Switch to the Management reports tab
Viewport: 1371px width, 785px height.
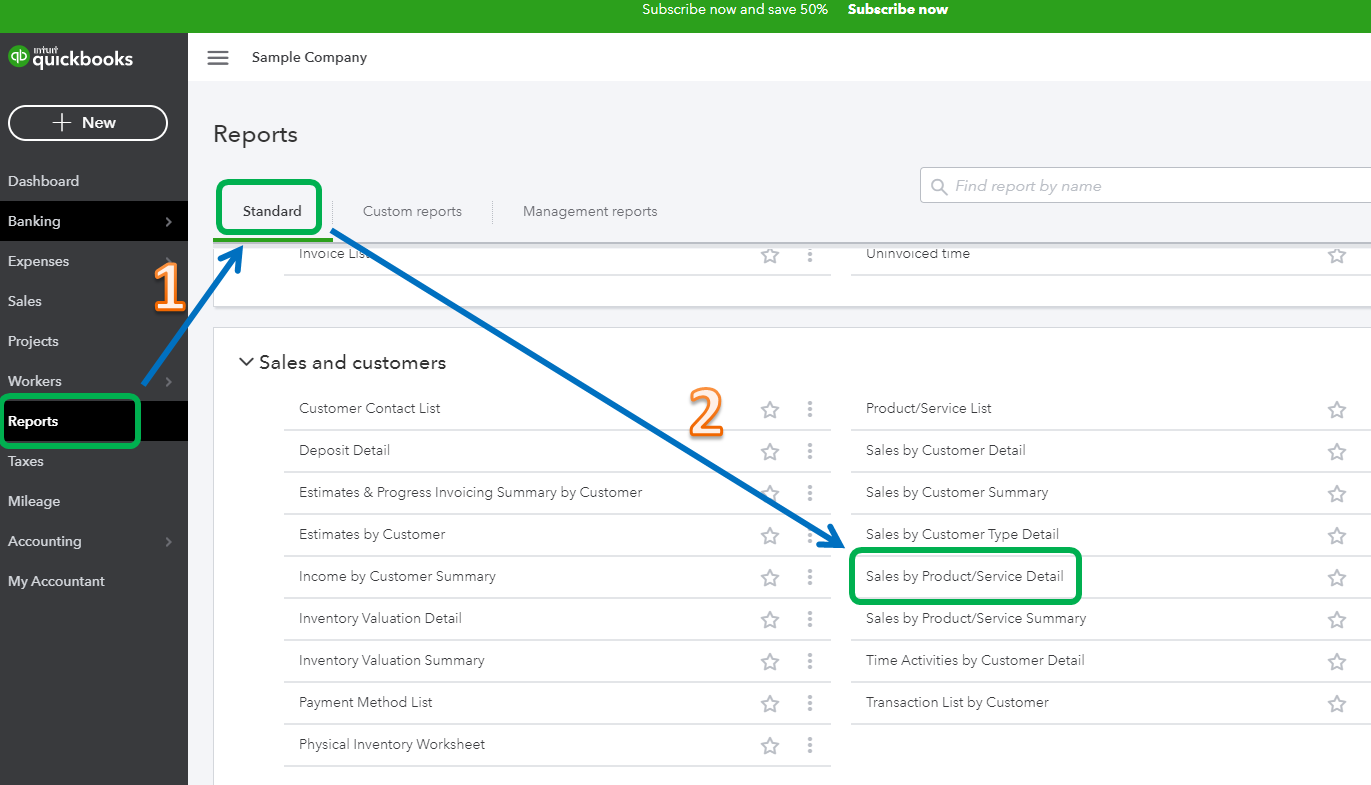tap(590, 212)
